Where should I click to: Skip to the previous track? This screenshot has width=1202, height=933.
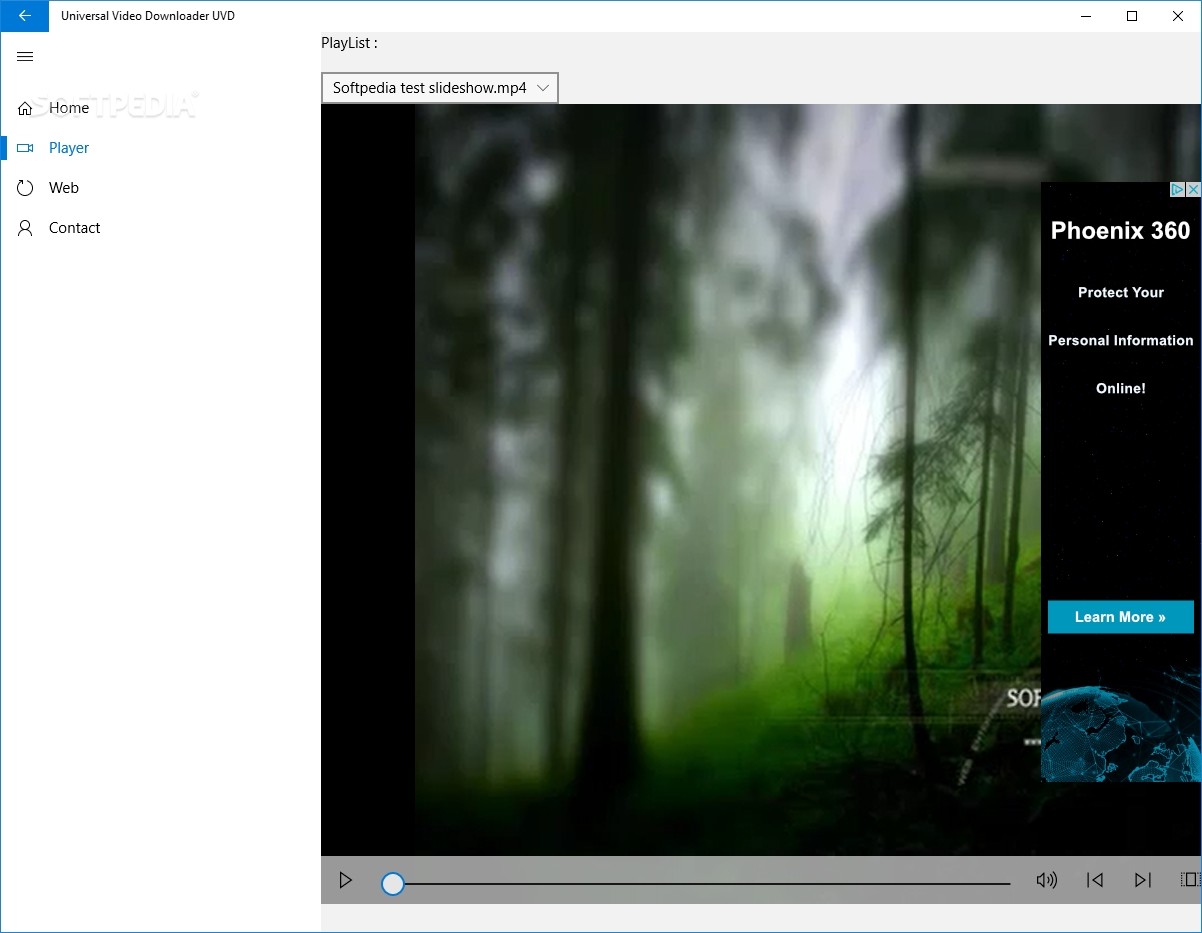(x=1095, y=880)
